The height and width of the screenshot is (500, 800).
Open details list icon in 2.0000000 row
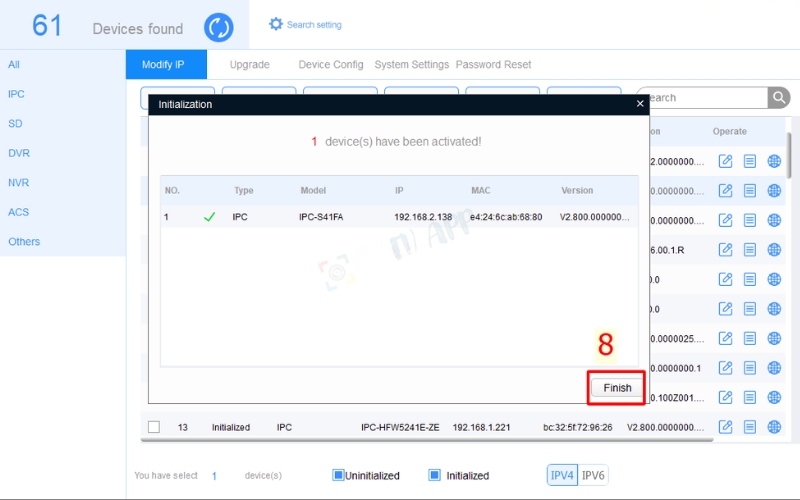(x=749, y=161)
